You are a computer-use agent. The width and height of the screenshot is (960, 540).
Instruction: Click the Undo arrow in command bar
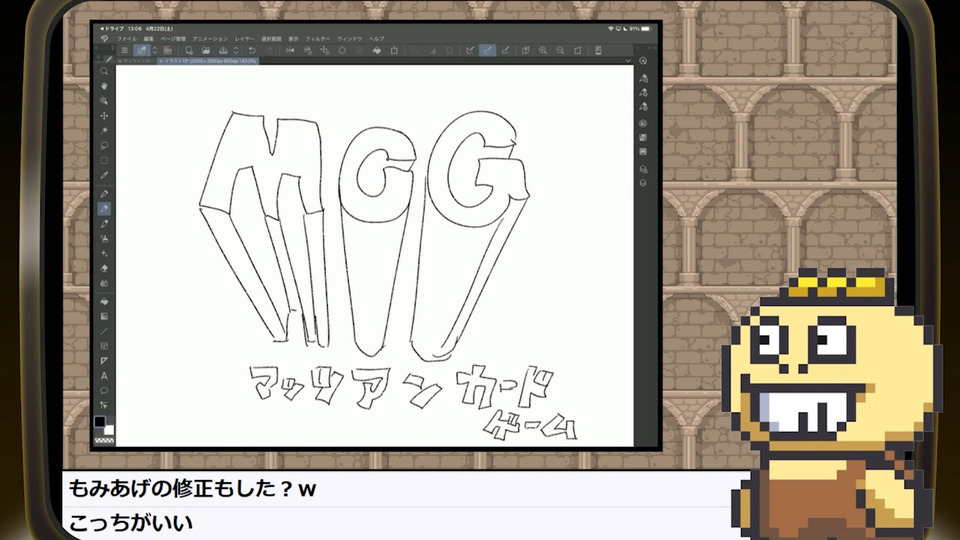point(252,51)
